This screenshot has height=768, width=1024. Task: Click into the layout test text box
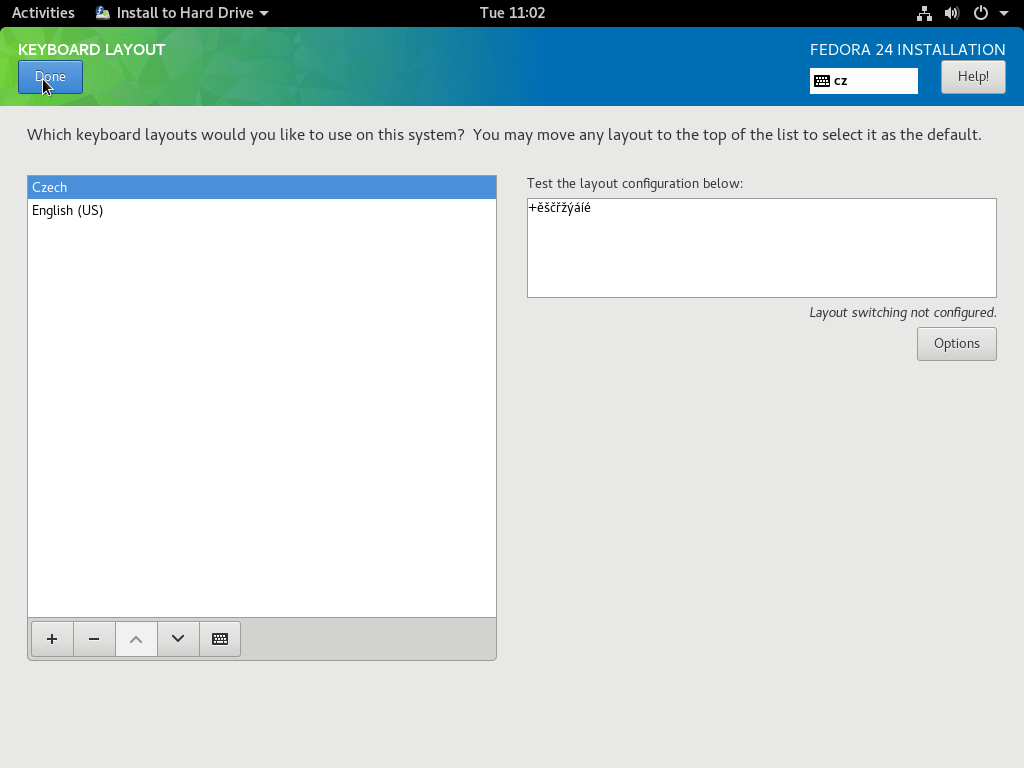(761, 248)
